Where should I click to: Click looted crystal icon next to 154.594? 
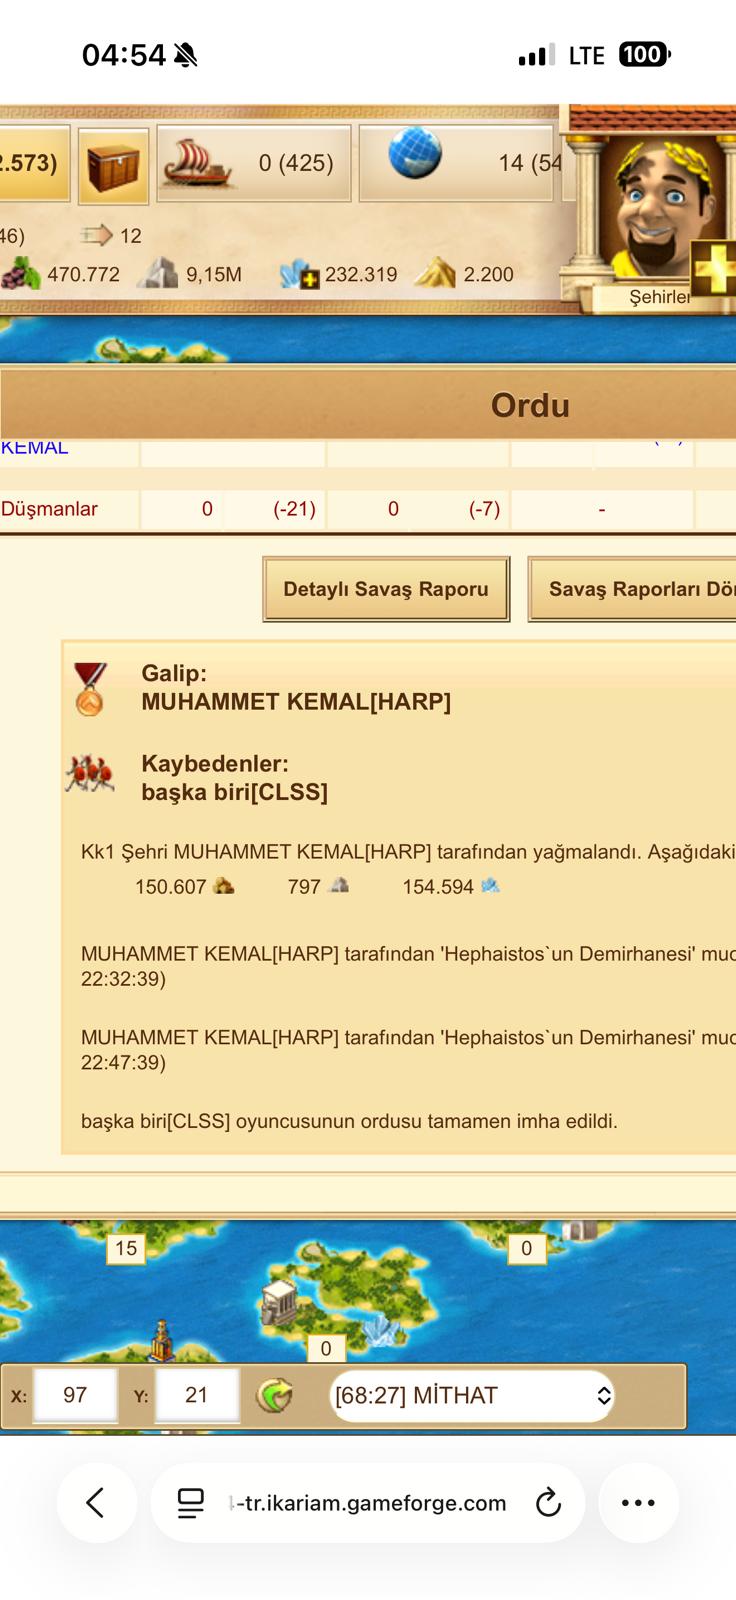pos(490,885)
